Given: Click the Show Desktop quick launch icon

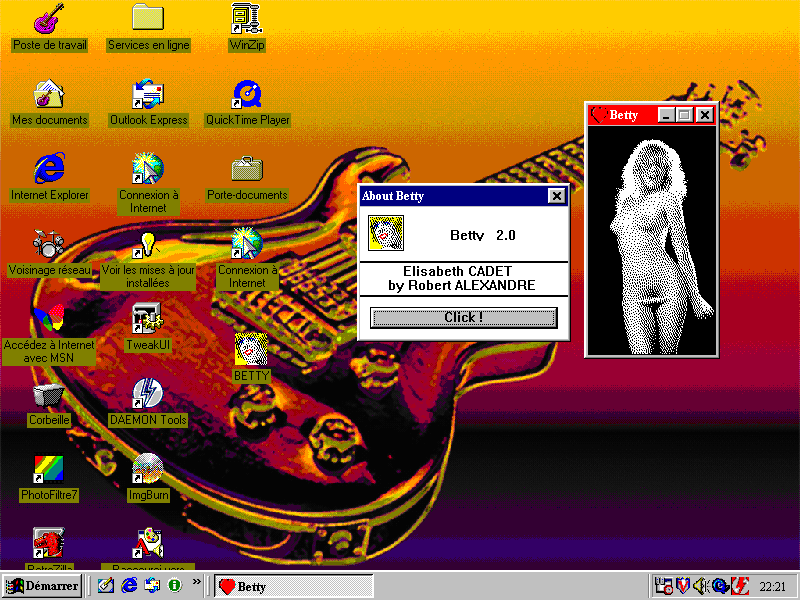Looking at the screenshot, I should 106,585.
